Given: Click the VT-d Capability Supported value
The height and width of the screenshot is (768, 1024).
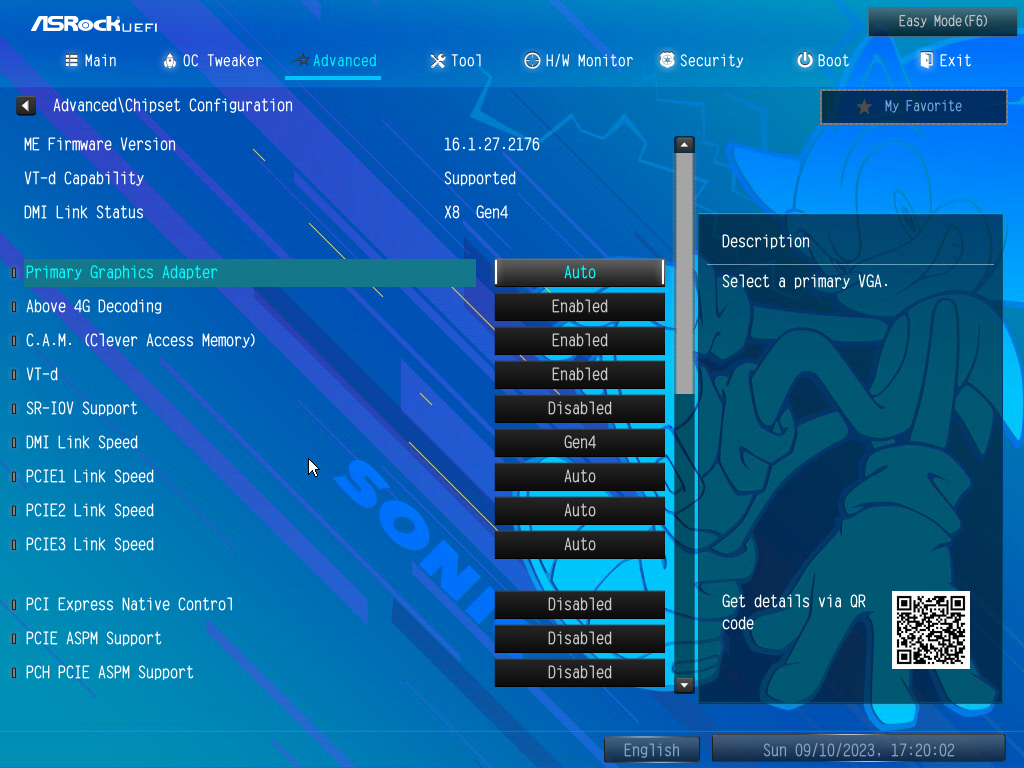Looking at the screenshot, I should (480, 178).
